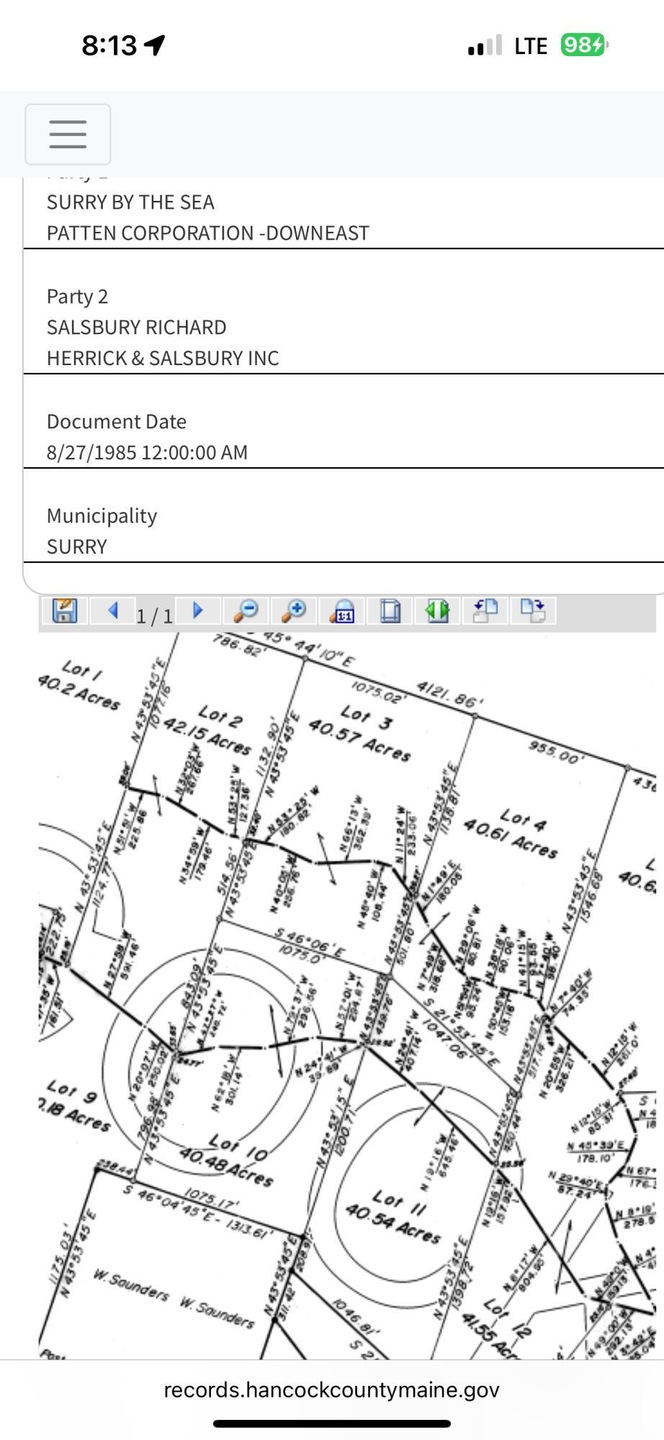Click the 1 / 1 page indicator
Image resolution: width=664 pixels, height=1440 pixels.
click(x=154, y=616)
